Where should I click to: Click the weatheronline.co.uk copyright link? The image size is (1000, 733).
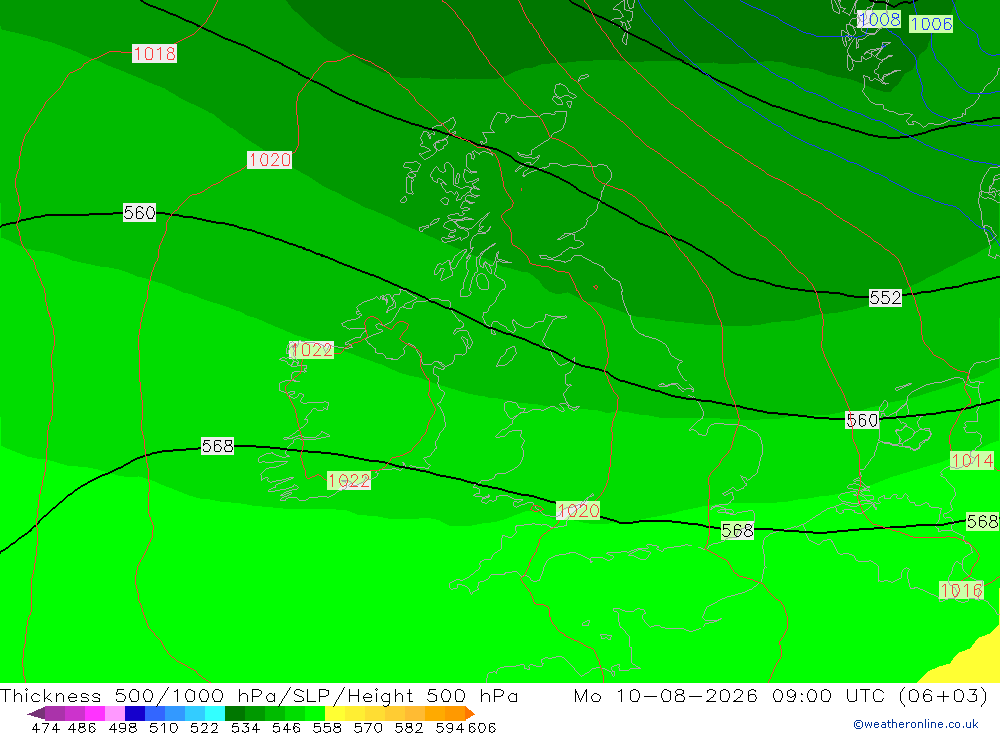[x=915, y=724]
